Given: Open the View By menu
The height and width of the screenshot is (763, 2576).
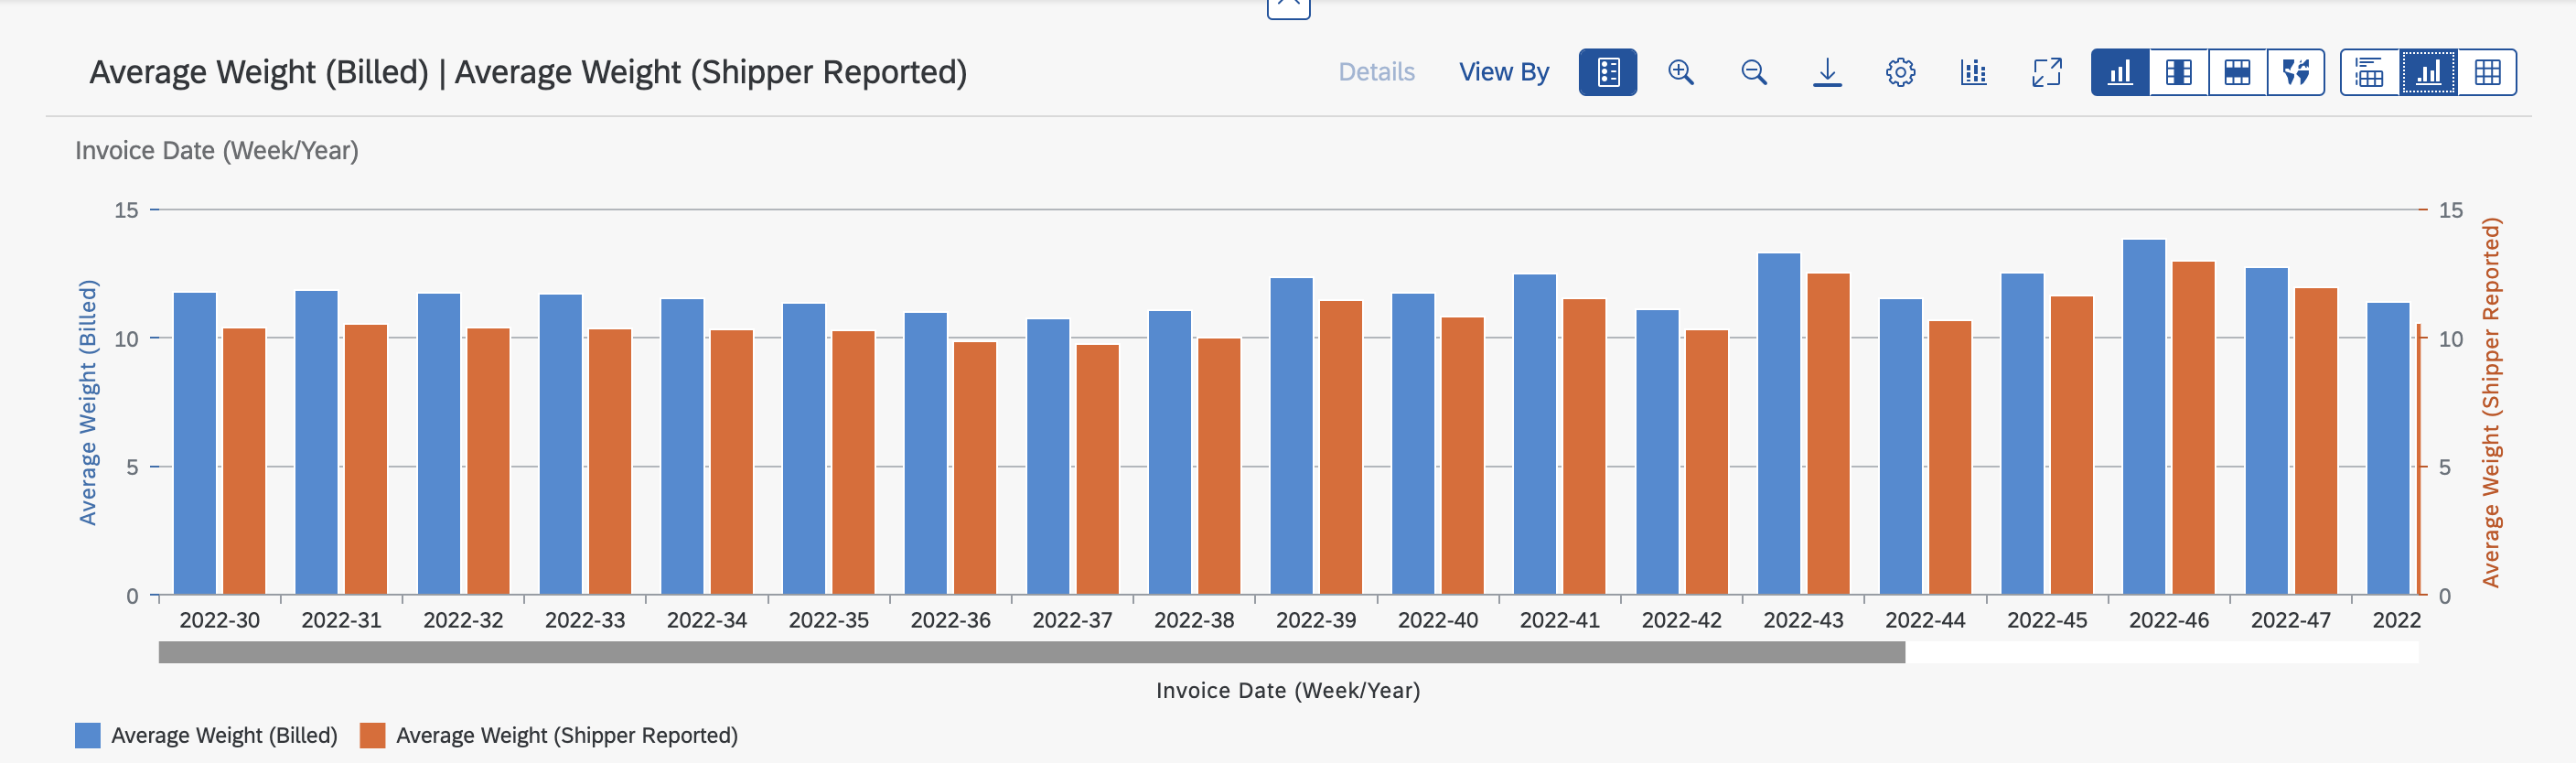Looking at the screenshot, I should 1503,72.
